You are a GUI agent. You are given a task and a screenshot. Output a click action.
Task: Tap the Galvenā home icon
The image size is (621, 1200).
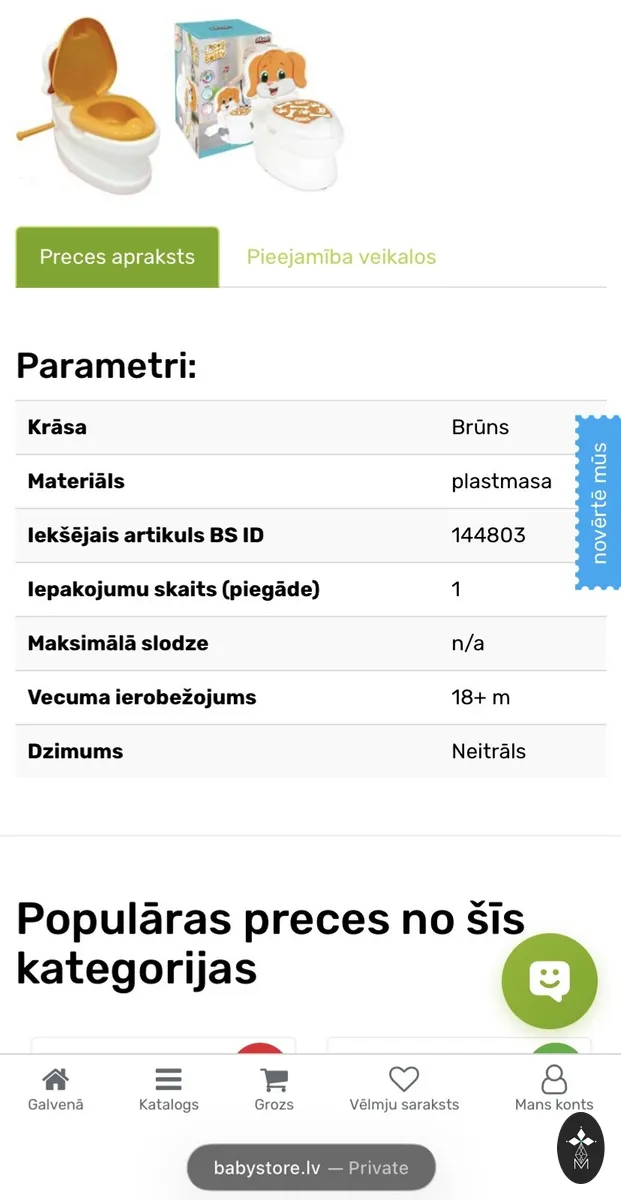point(55,1080)
